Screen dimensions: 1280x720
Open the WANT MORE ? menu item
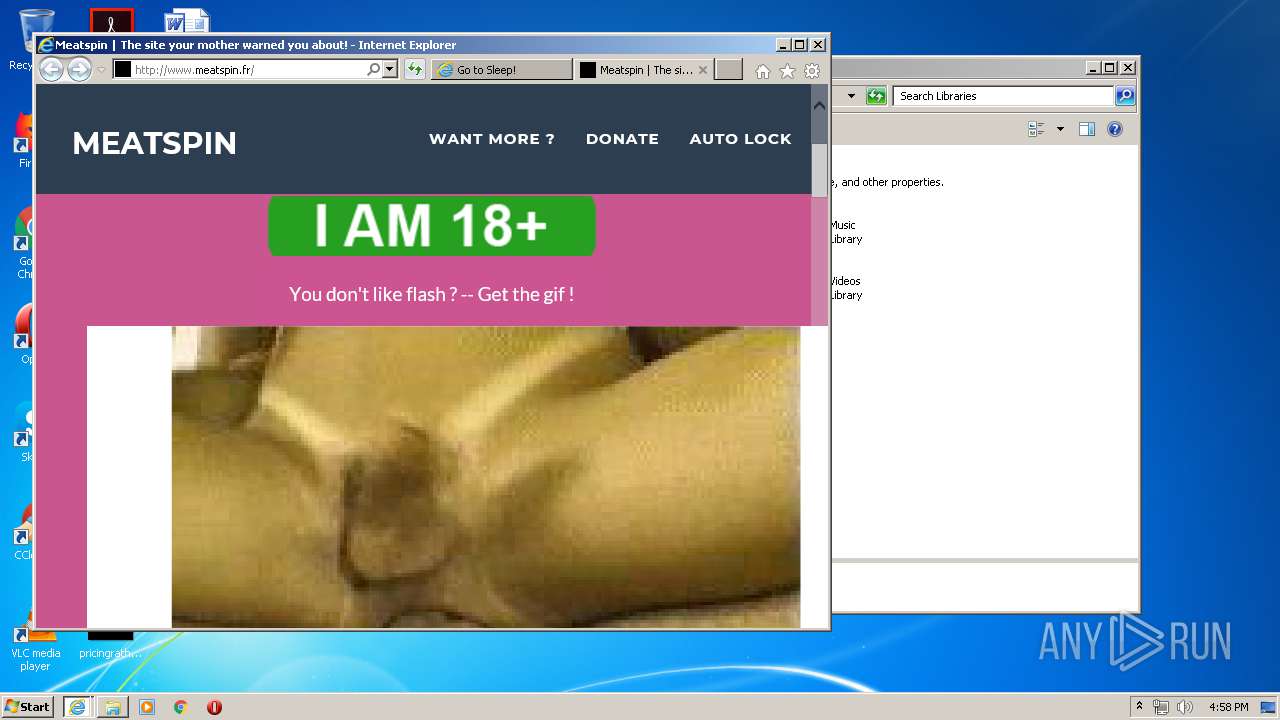pos(492,139)
